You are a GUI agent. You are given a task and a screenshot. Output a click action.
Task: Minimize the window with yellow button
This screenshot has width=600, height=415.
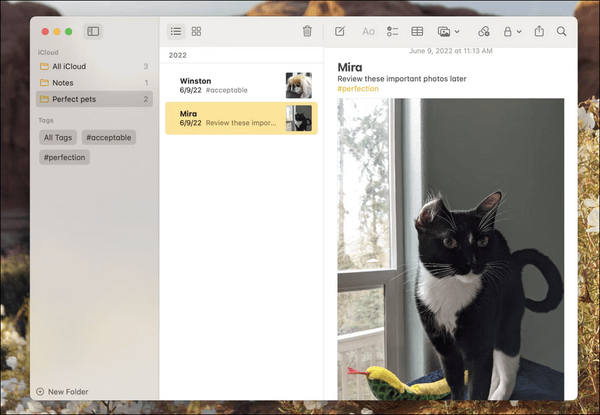(x=57, y=32)
